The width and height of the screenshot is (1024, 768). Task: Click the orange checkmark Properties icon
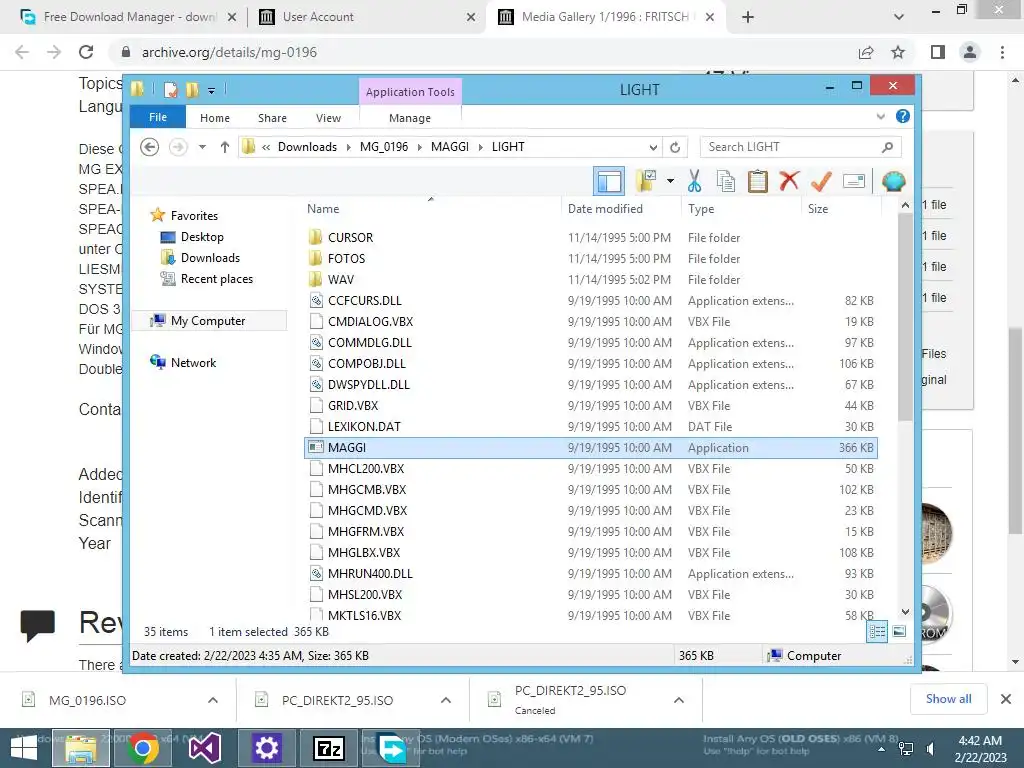point(821,181)
